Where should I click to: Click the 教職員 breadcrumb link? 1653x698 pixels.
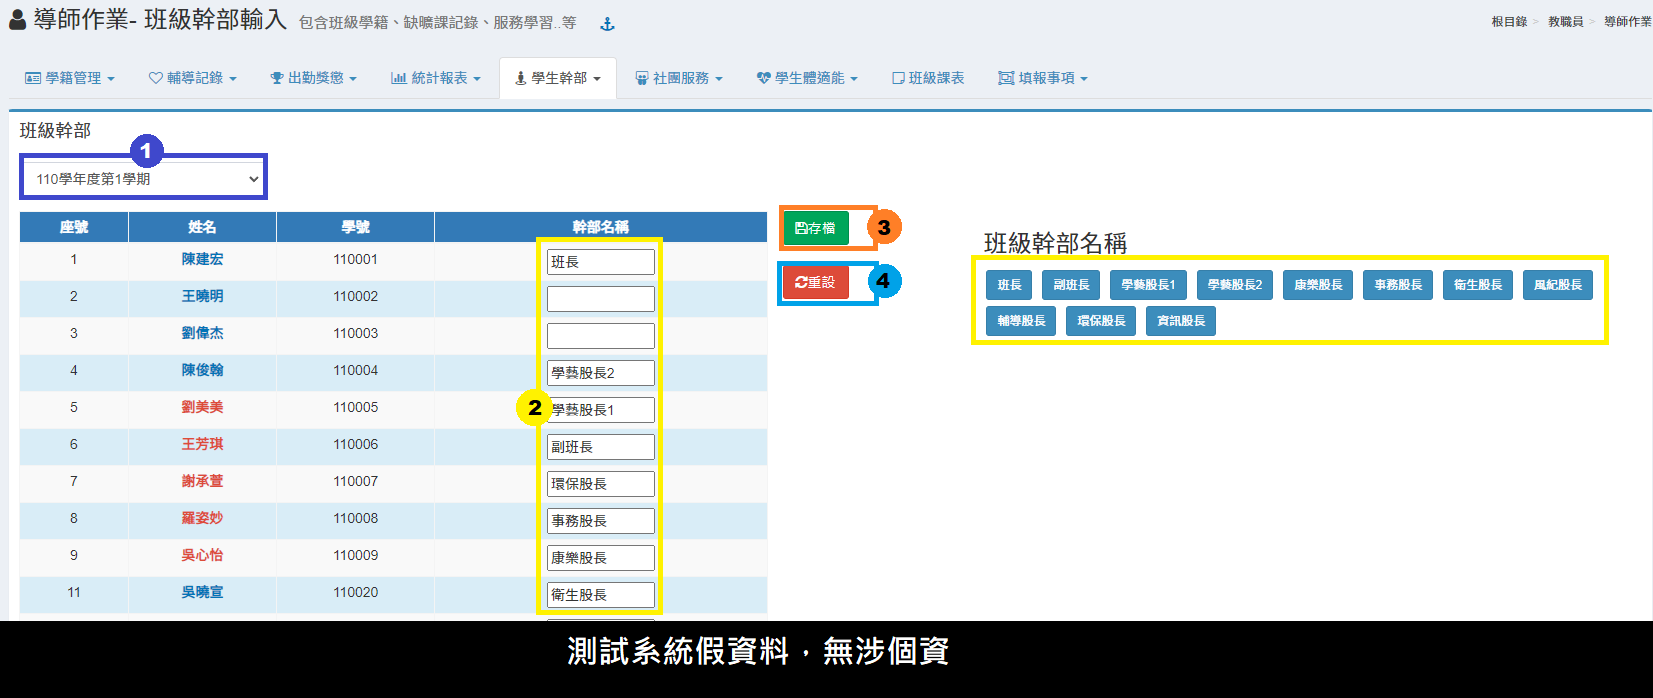coord(1565,22)
